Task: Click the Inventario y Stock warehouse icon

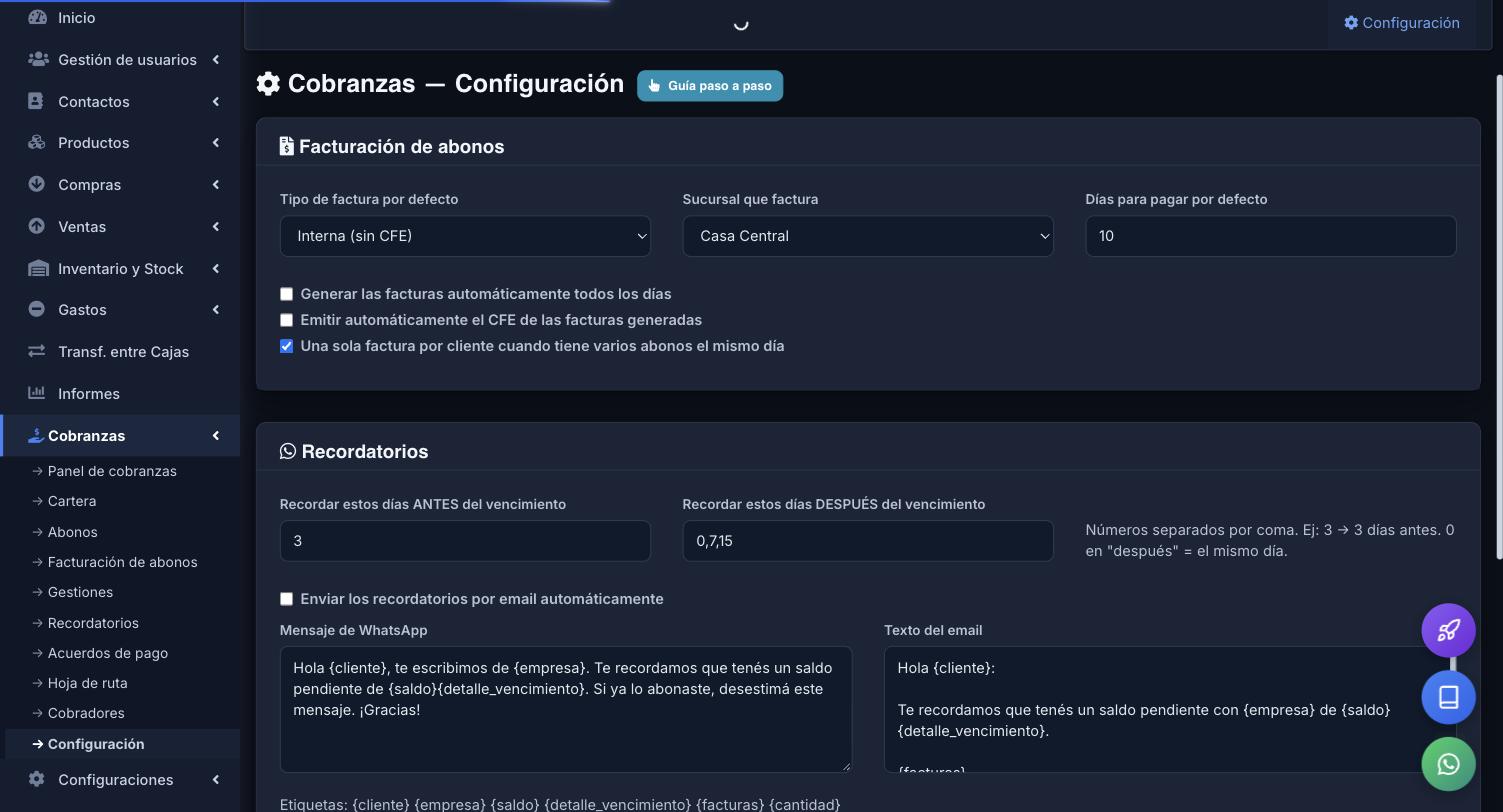Action: point(38,268)
